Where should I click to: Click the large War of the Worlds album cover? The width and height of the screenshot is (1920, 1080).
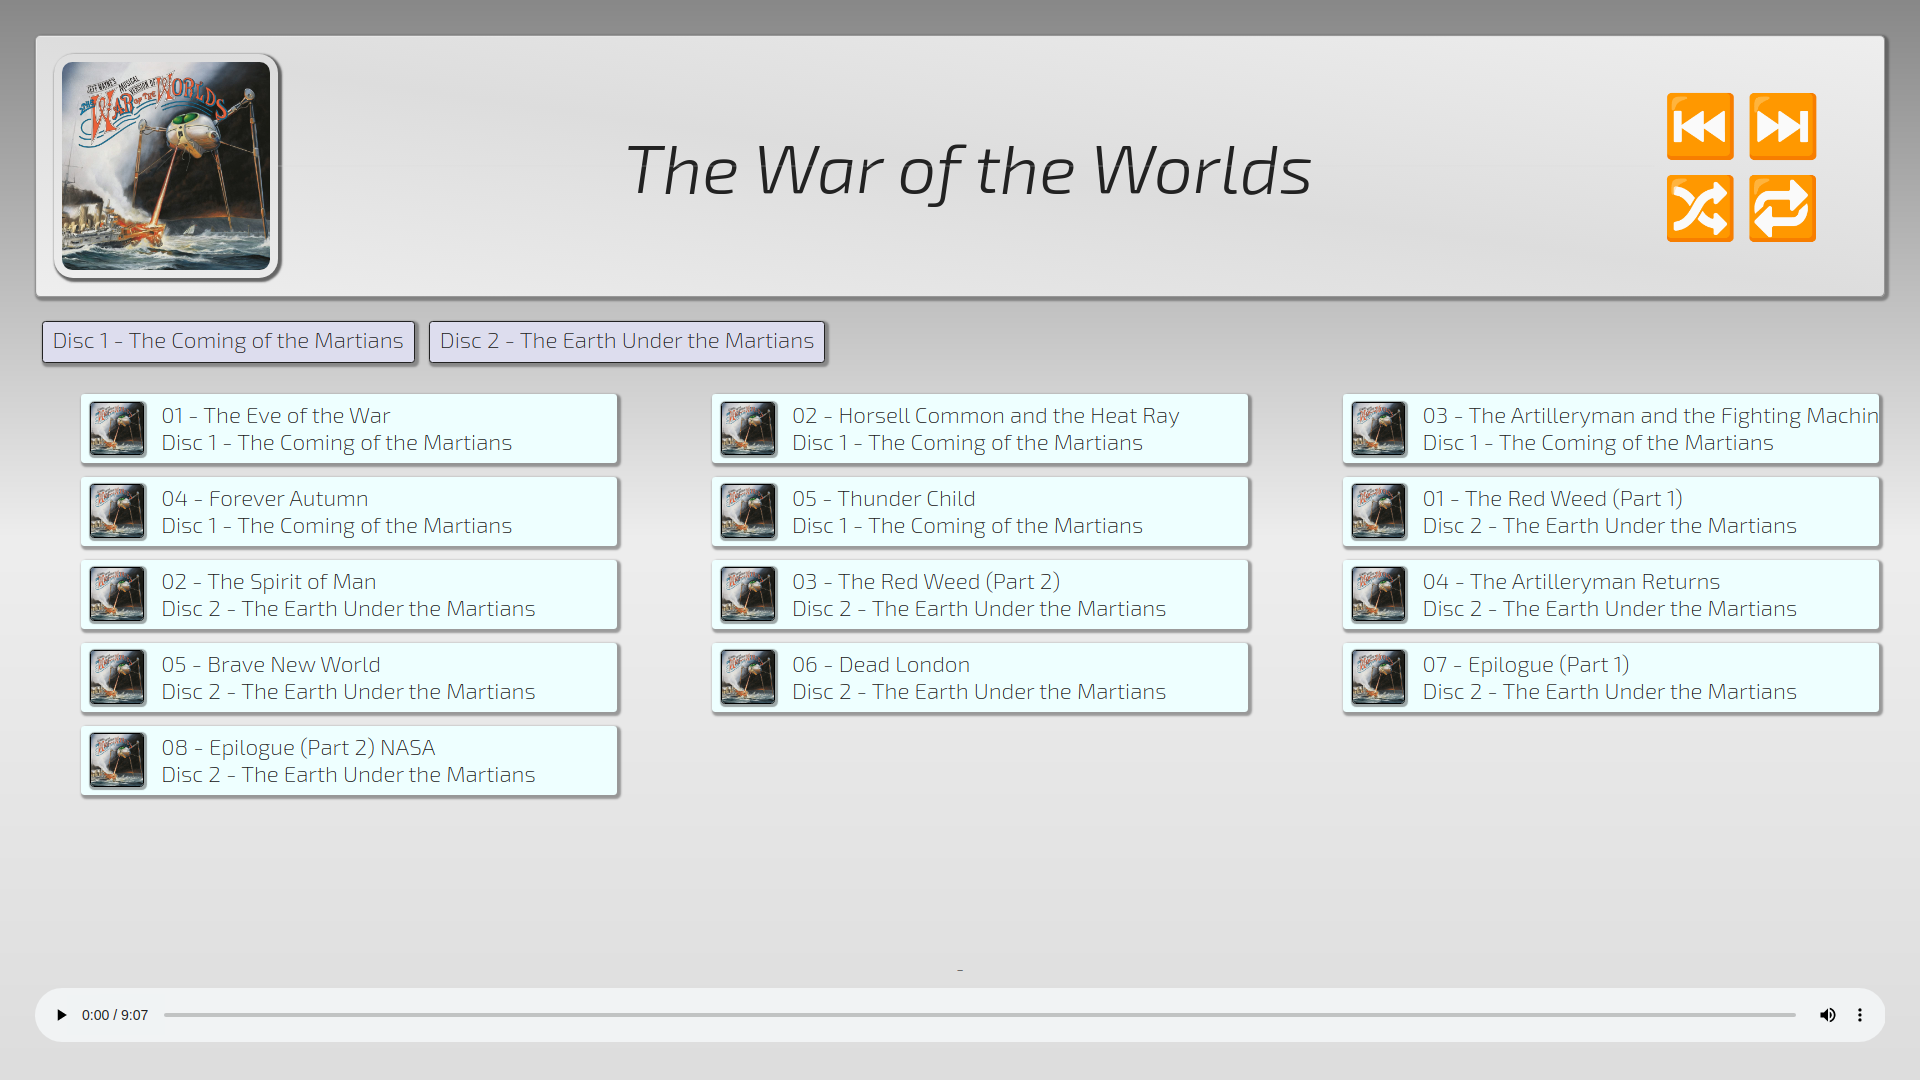(x=166, y=166)
